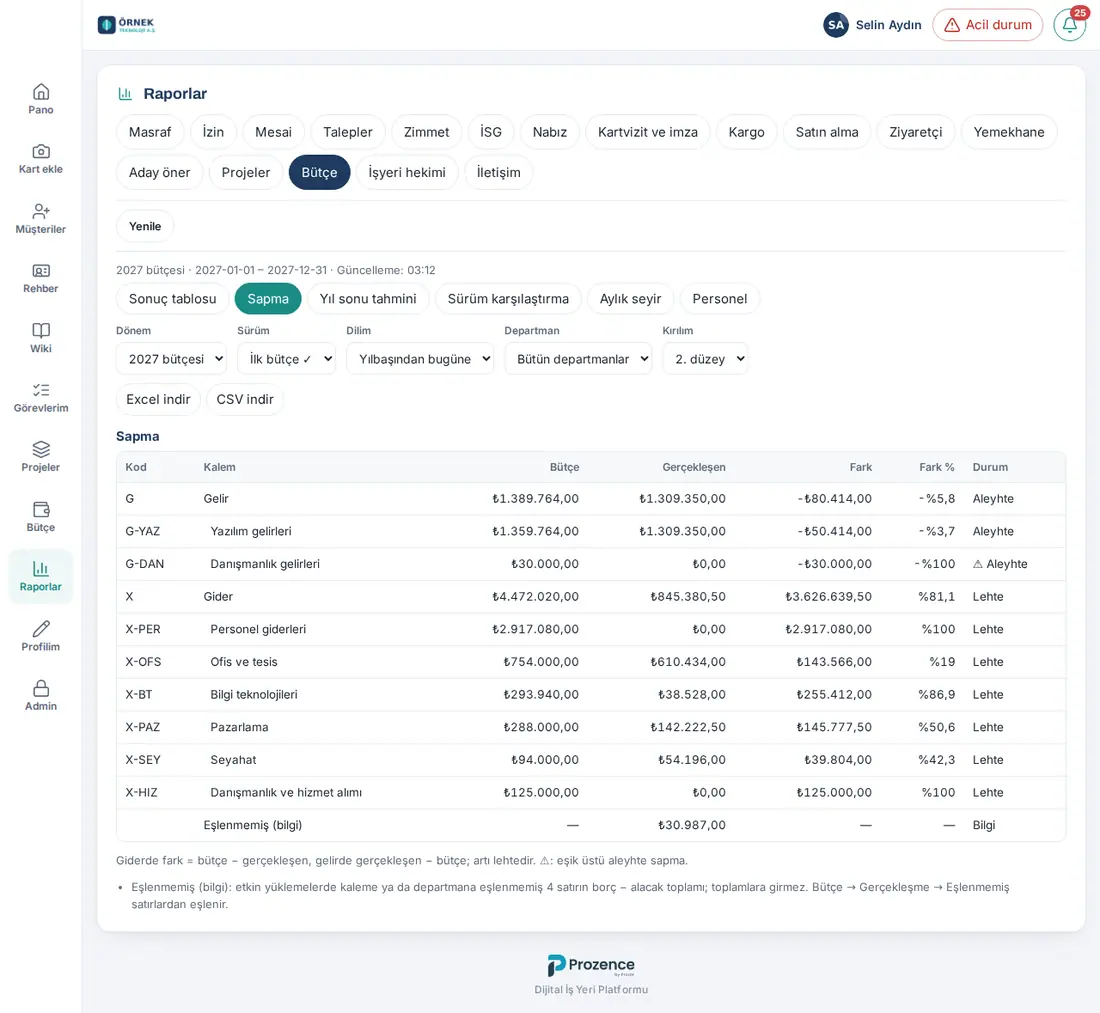Open the Wiki book icon

41,330
